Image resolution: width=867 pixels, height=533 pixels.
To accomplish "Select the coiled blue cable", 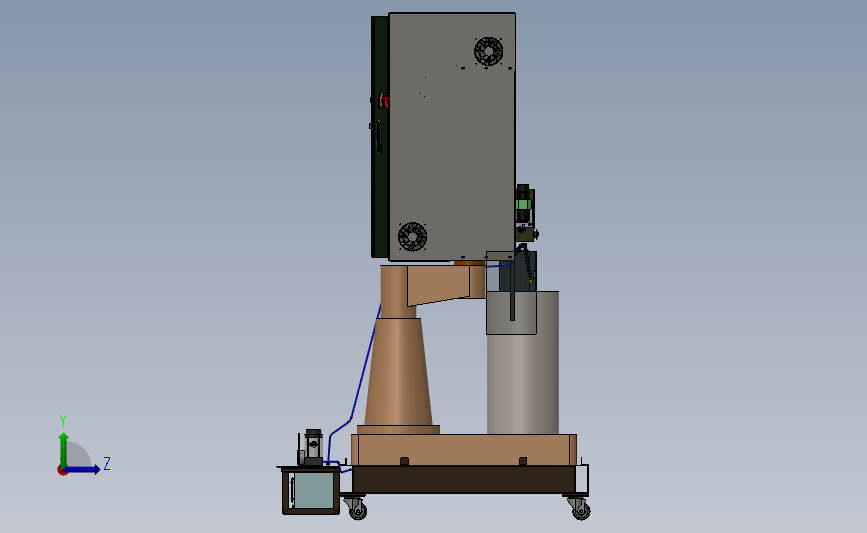I will [x=527, y=264].
